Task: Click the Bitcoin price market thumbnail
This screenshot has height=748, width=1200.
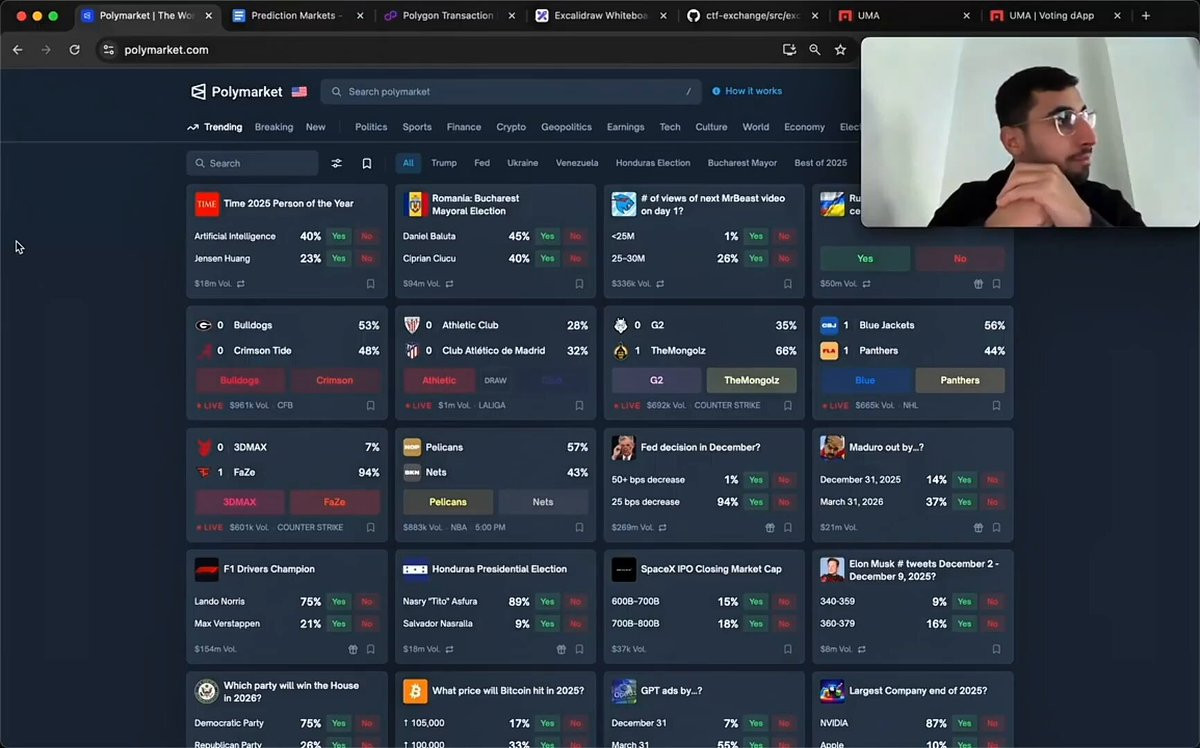Action: pyautogui.click(x=415, y=691)
